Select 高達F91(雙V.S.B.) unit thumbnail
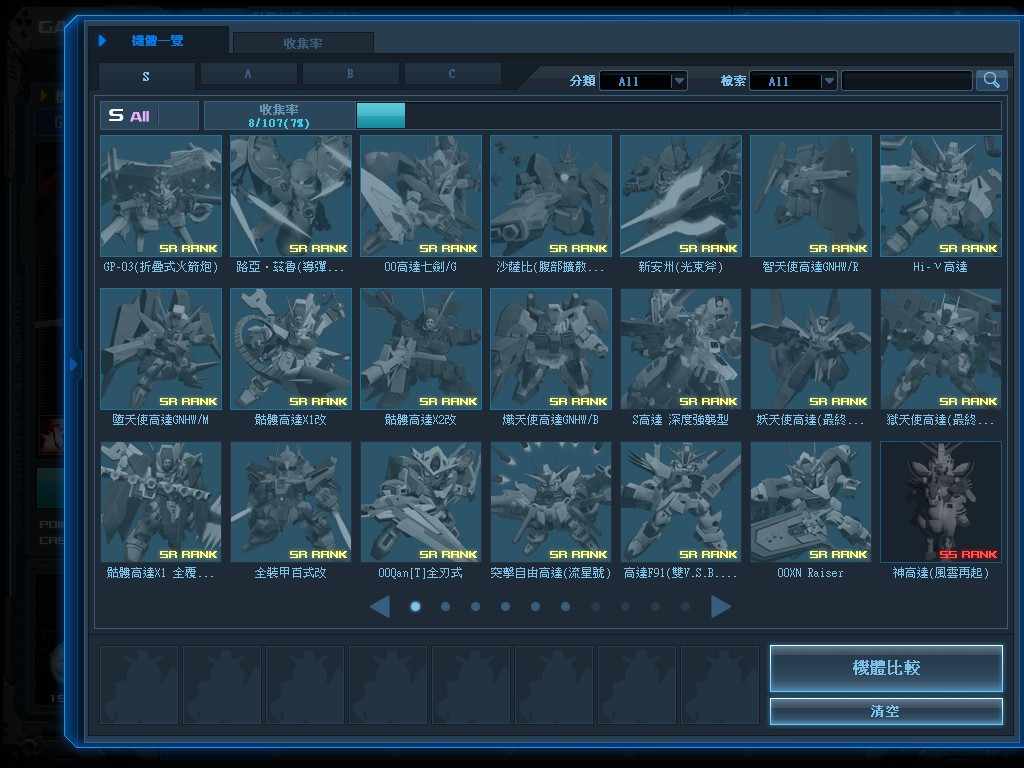 pyautogui.click(x=680, y=502)
